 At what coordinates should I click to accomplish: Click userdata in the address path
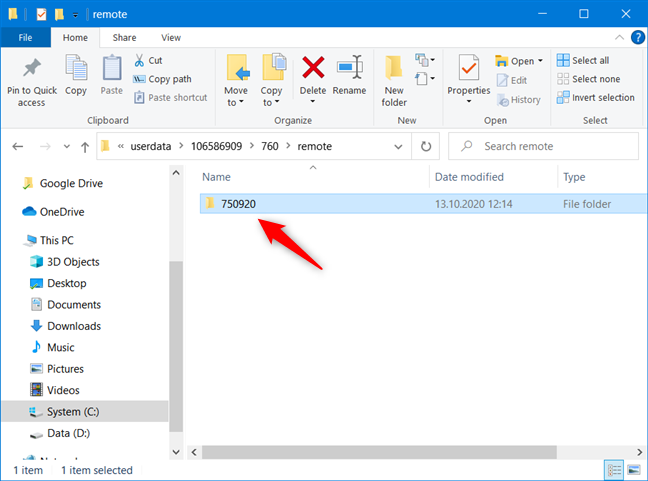151,146
